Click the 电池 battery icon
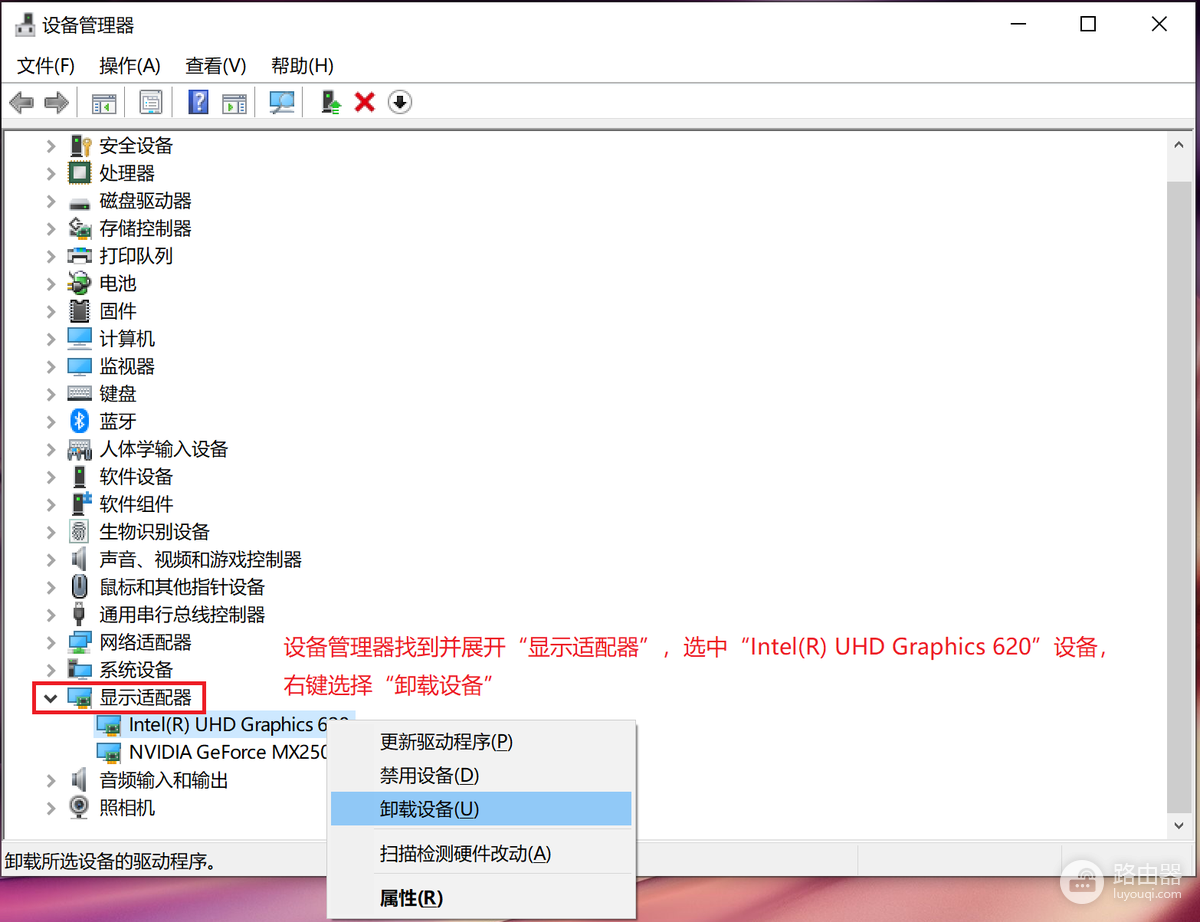This screenshot has width=1200, height=922. (x=80, y=283)
